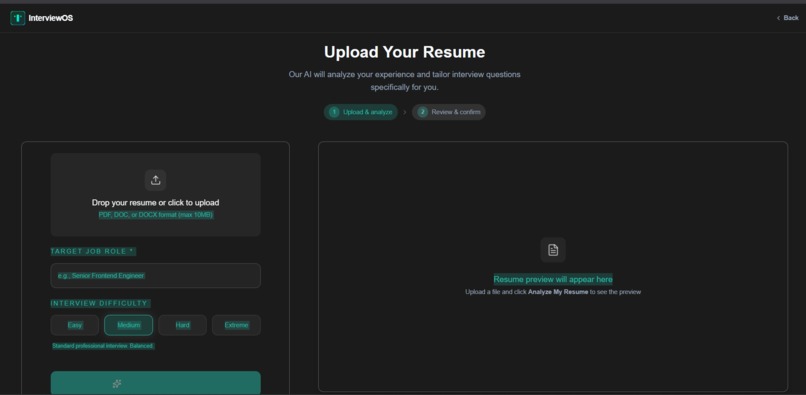Screen dimensions: 806x395
Task: Click the upload arrow icon
Action: 156,180
